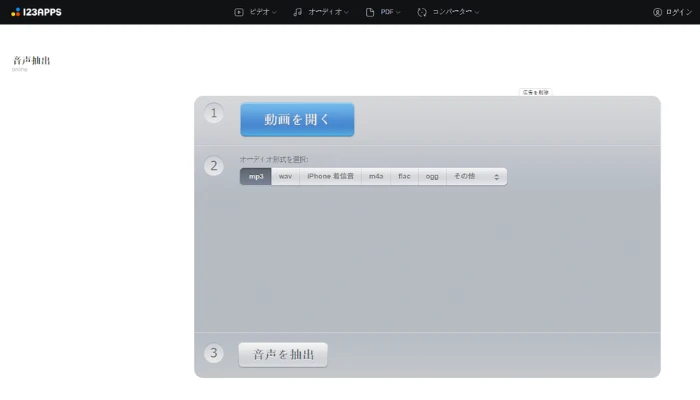The height and width of the screenshot is (400, 700).
Task: Click the 123APPS logo
Action: 36,12
